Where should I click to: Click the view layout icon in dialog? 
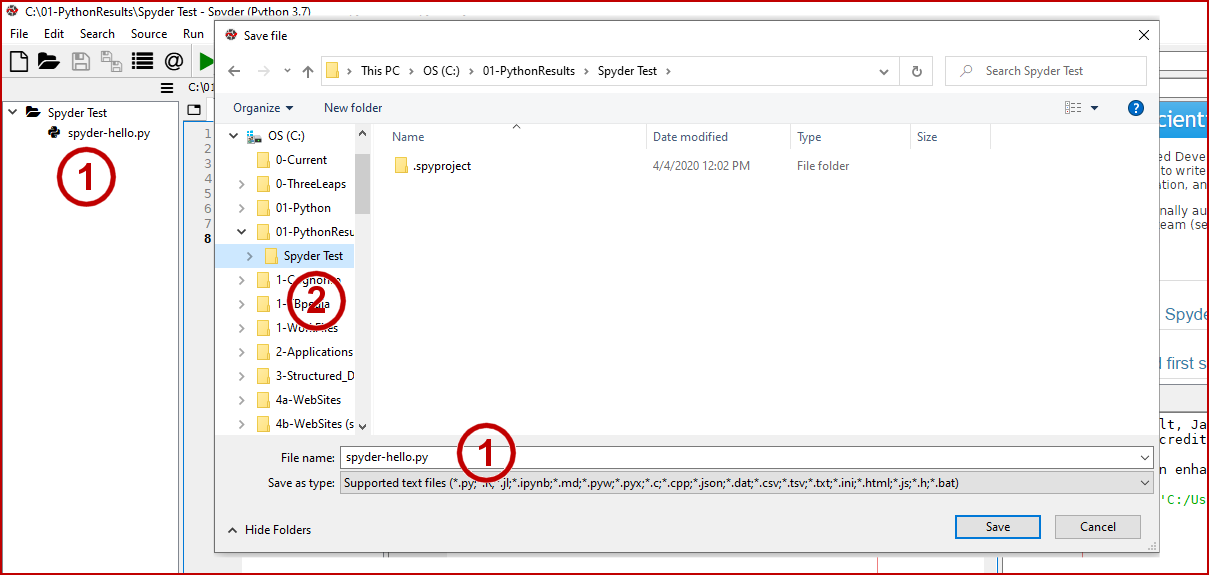[1073, 108]
